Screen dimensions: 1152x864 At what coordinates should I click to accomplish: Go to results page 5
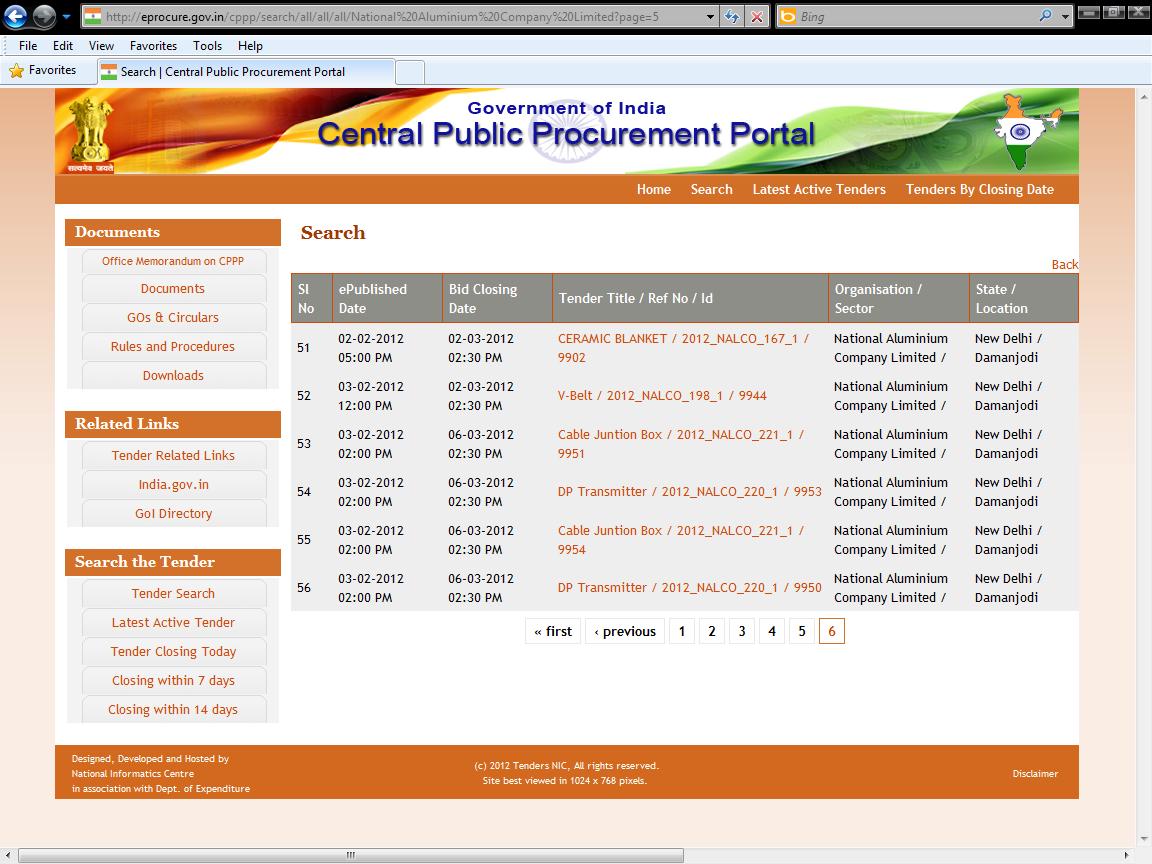pos(802,631)
